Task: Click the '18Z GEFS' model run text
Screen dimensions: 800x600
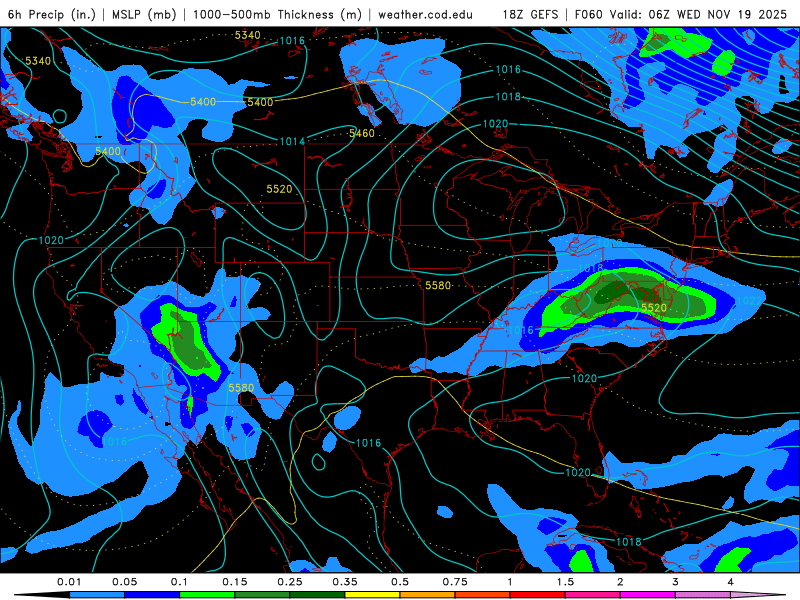Action: [530, 14]
